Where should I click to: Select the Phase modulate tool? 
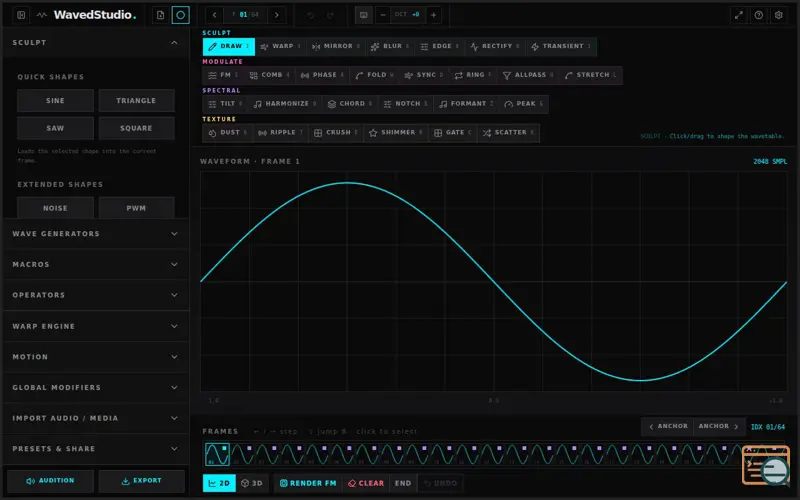click(x=322, y=75)
